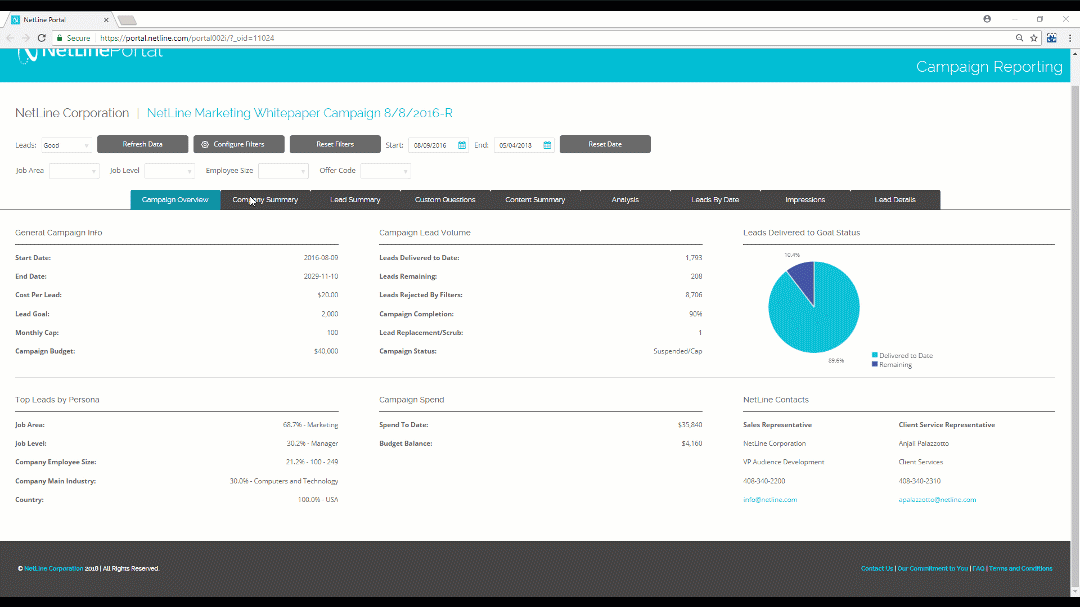Viewport: 1080px width, 607px height.
Task: Open the End date calendar picker
Action: click(548, 145)
